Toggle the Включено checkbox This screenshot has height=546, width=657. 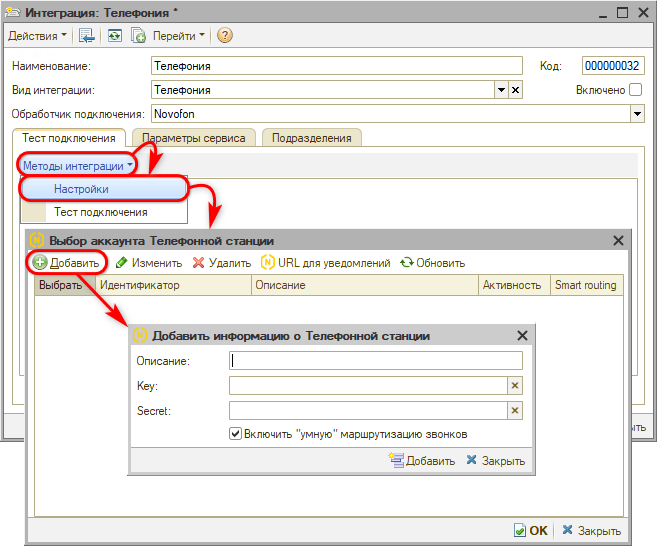pyautogui.click(x=635, y=90)
